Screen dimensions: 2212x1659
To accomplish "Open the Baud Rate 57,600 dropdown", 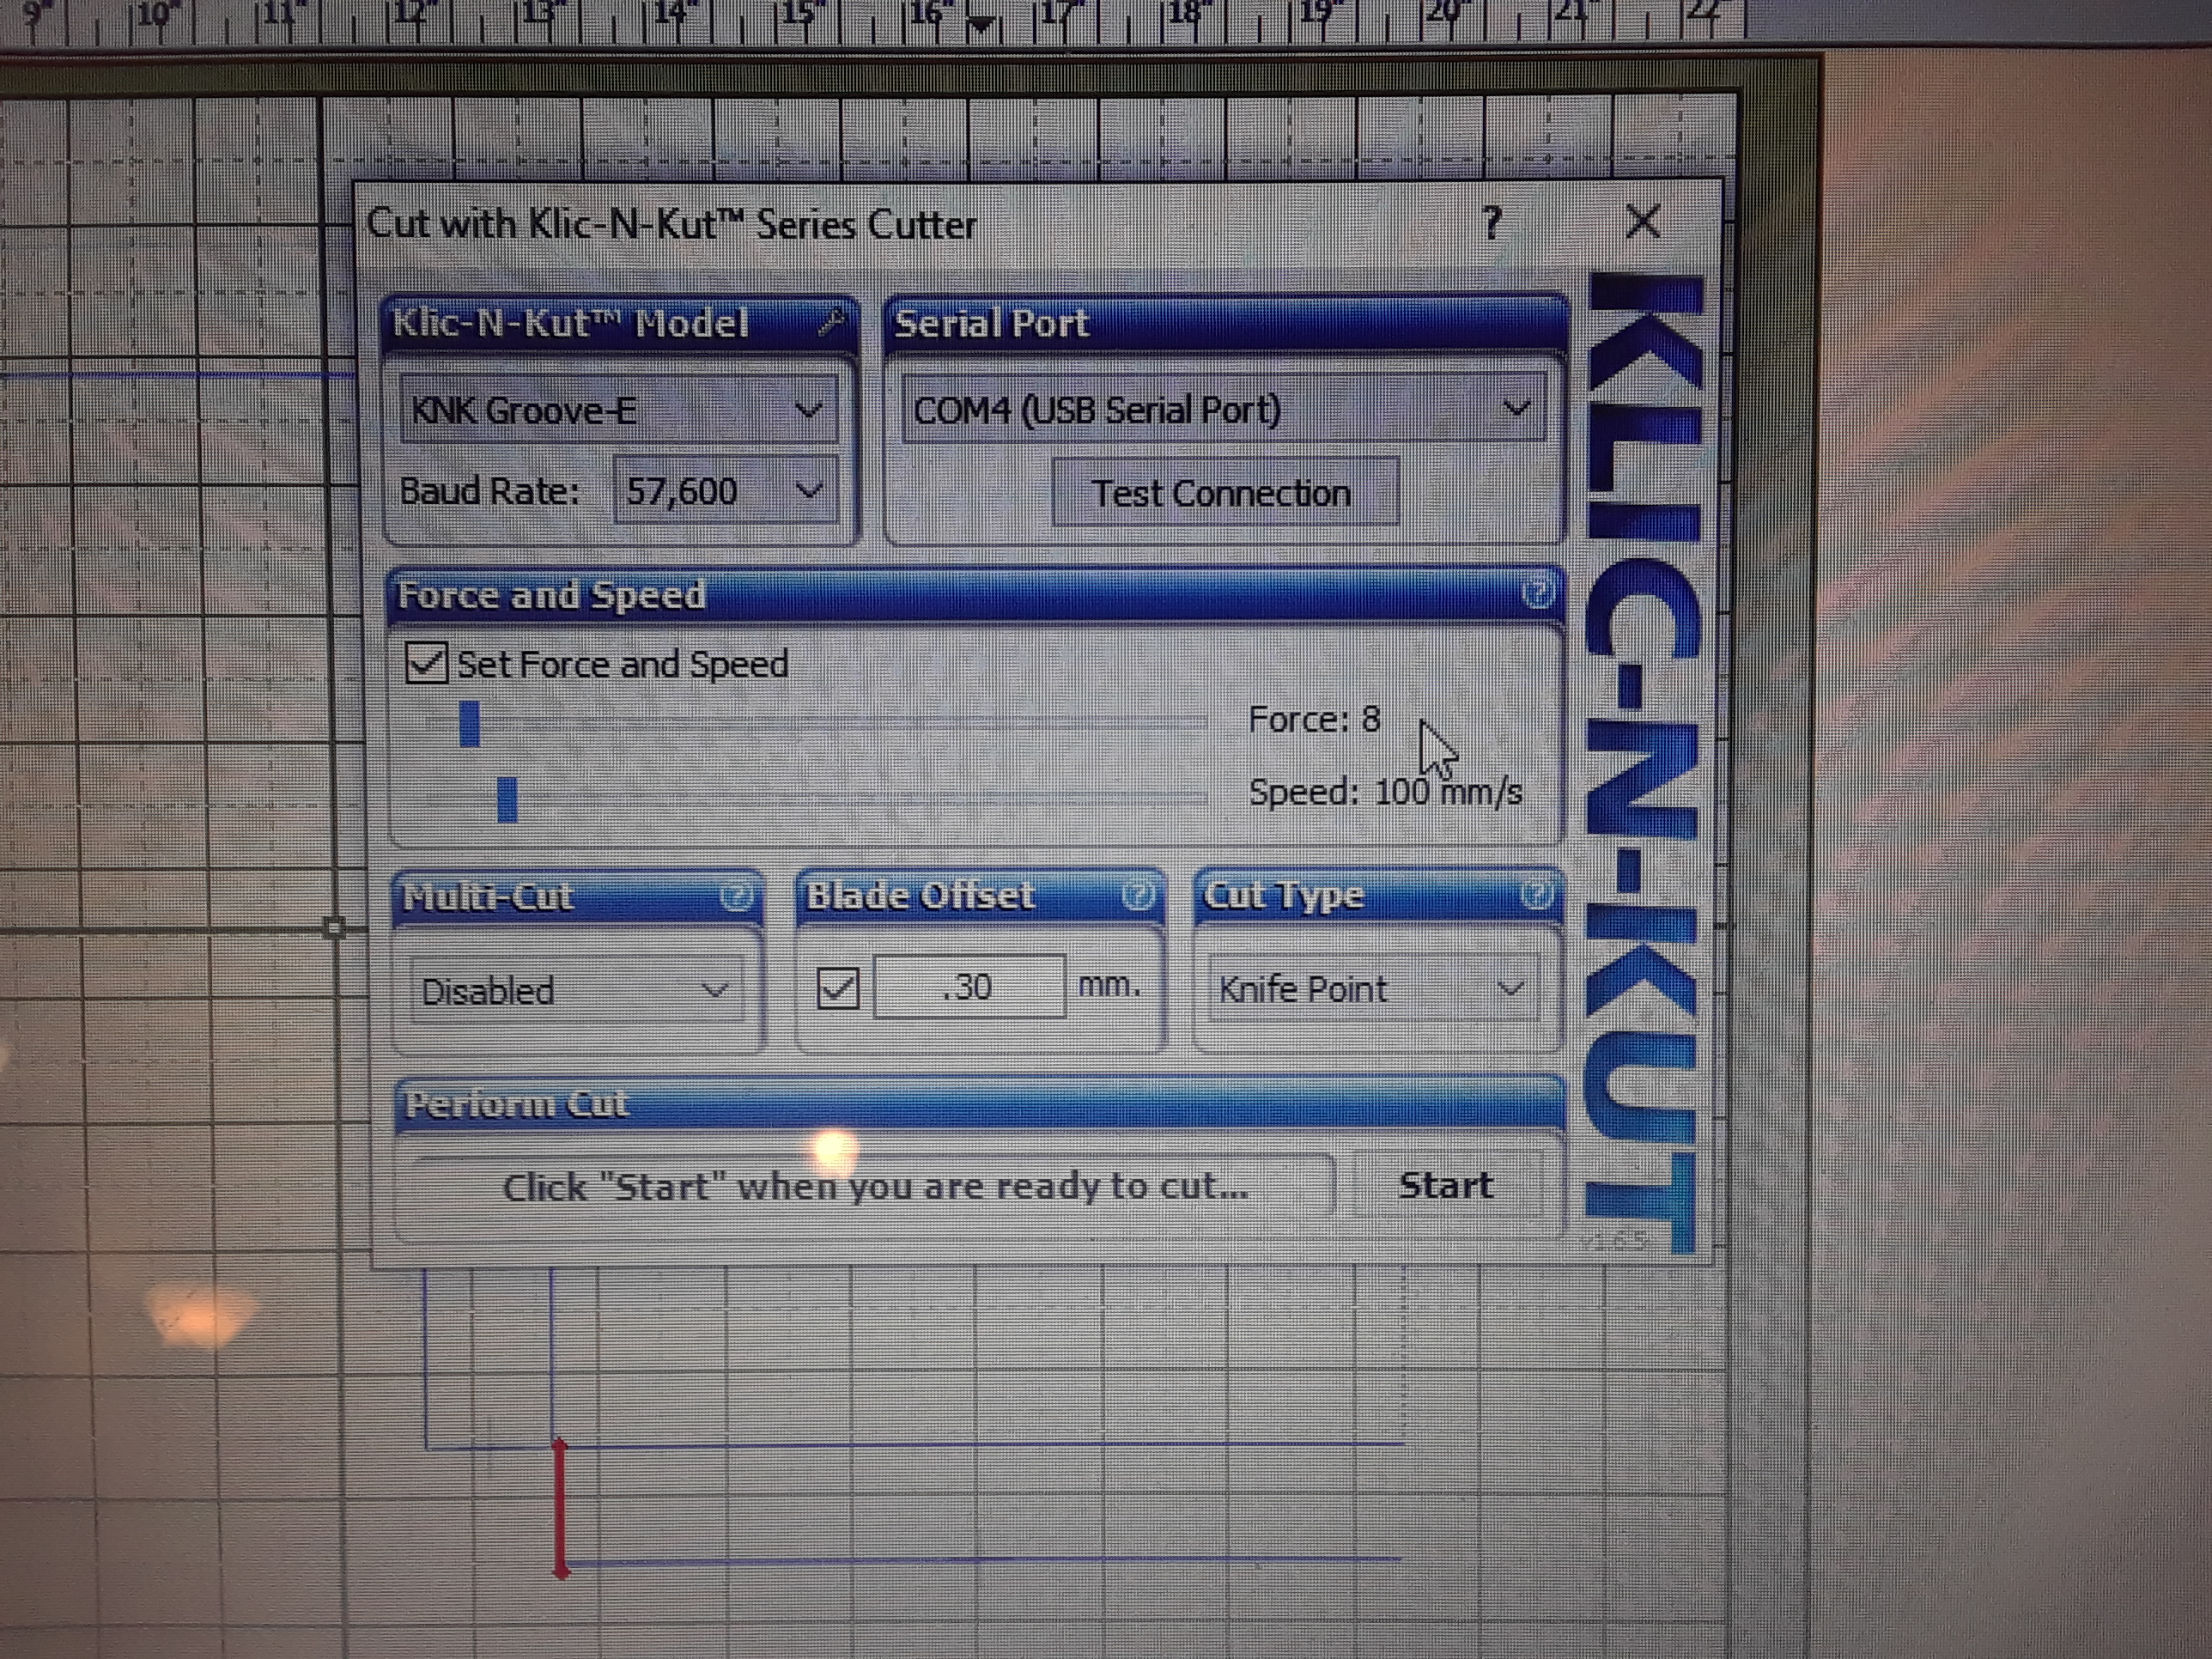I will (726, 490).
